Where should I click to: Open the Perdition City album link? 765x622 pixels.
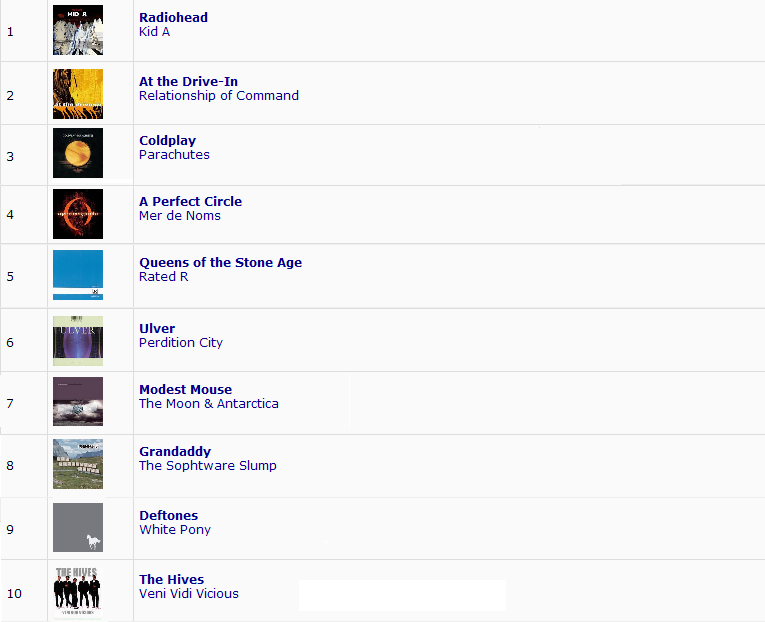(x=181, y=342)
